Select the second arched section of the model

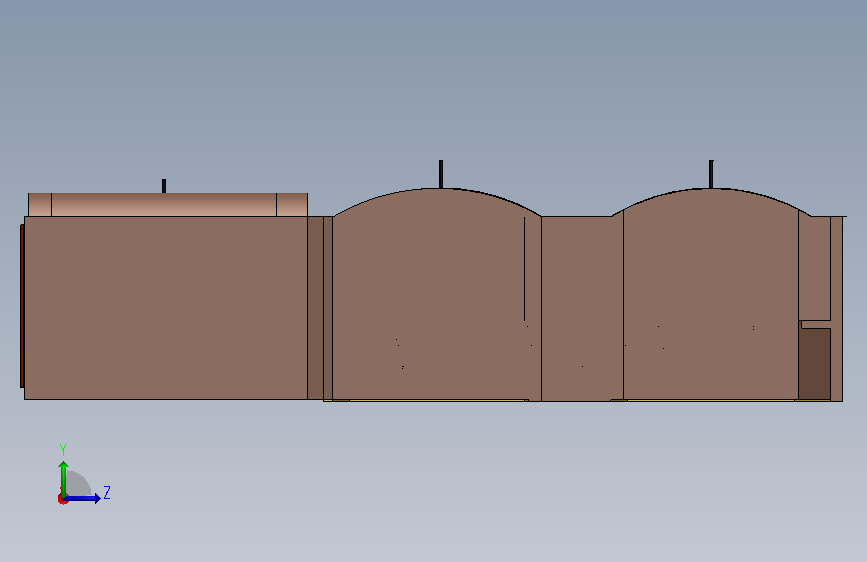point(711,294)
